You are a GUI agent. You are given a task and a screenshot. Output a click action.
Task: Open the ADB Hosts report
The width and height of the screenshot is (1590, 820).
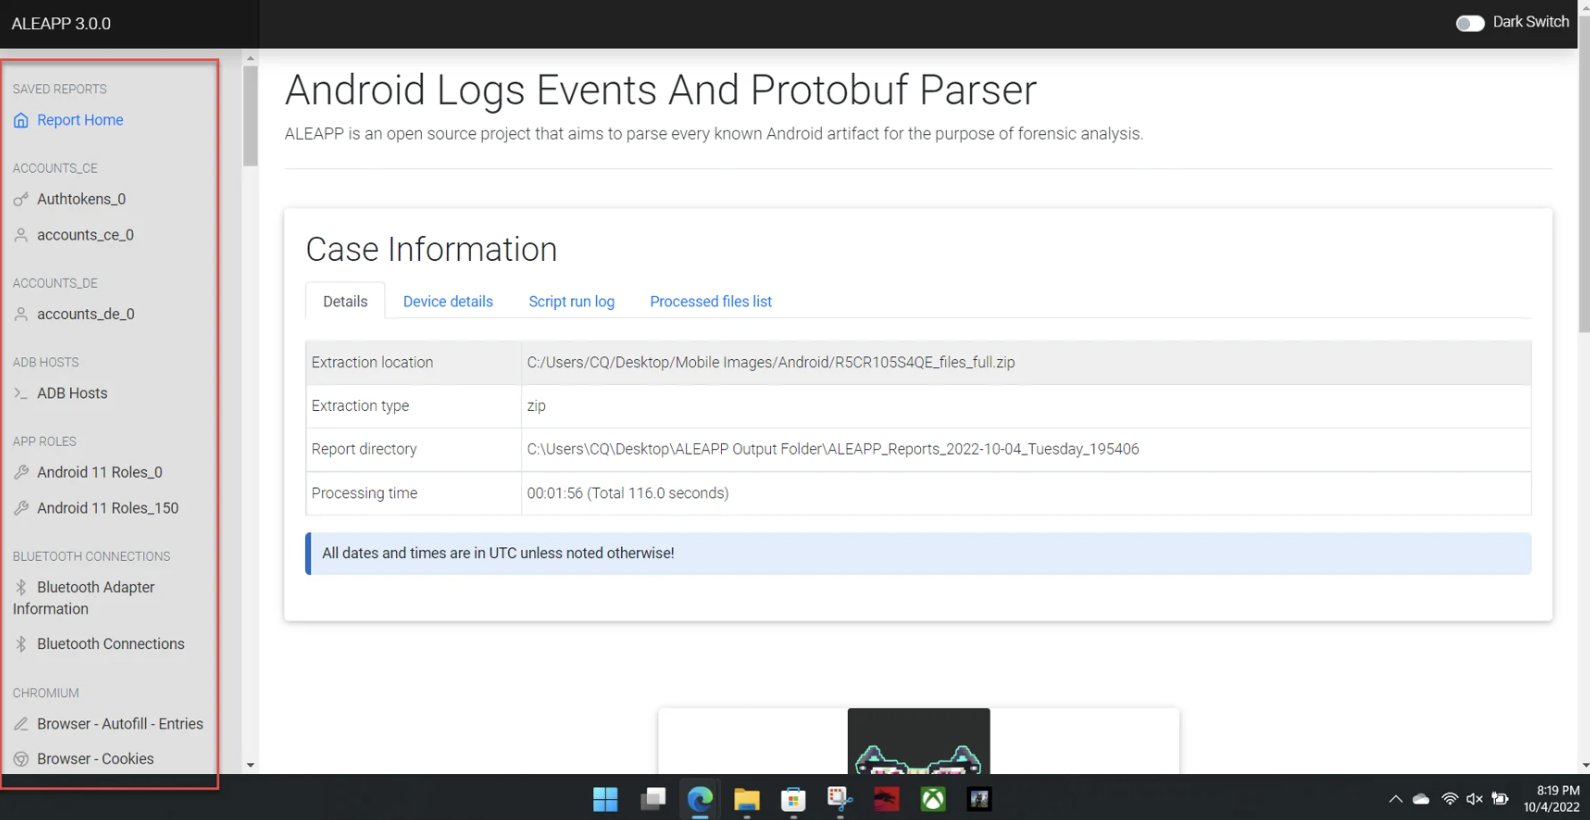(72, 393)
